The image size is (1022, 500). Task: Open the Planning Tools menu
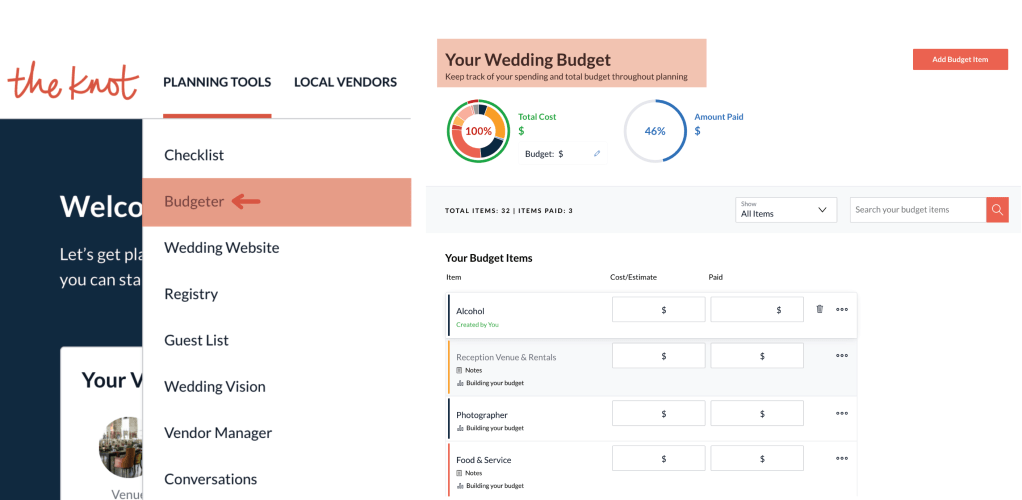(x=217, y=82)
